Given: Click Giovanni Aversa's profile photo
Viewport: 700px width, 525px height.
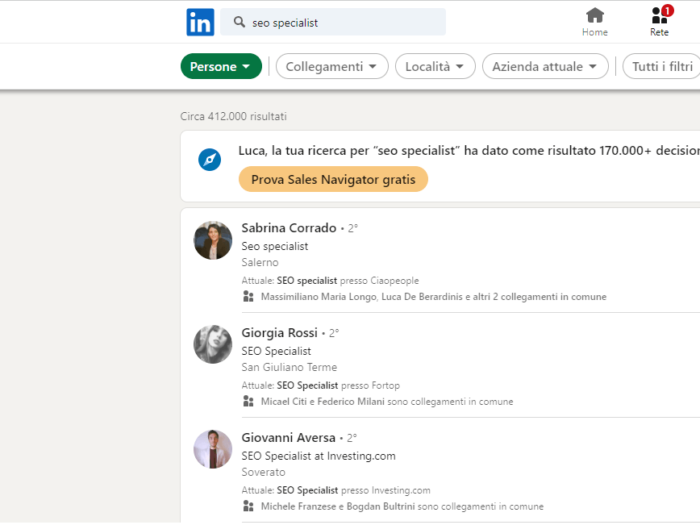Looking at the screenshot, I should 213,449.
